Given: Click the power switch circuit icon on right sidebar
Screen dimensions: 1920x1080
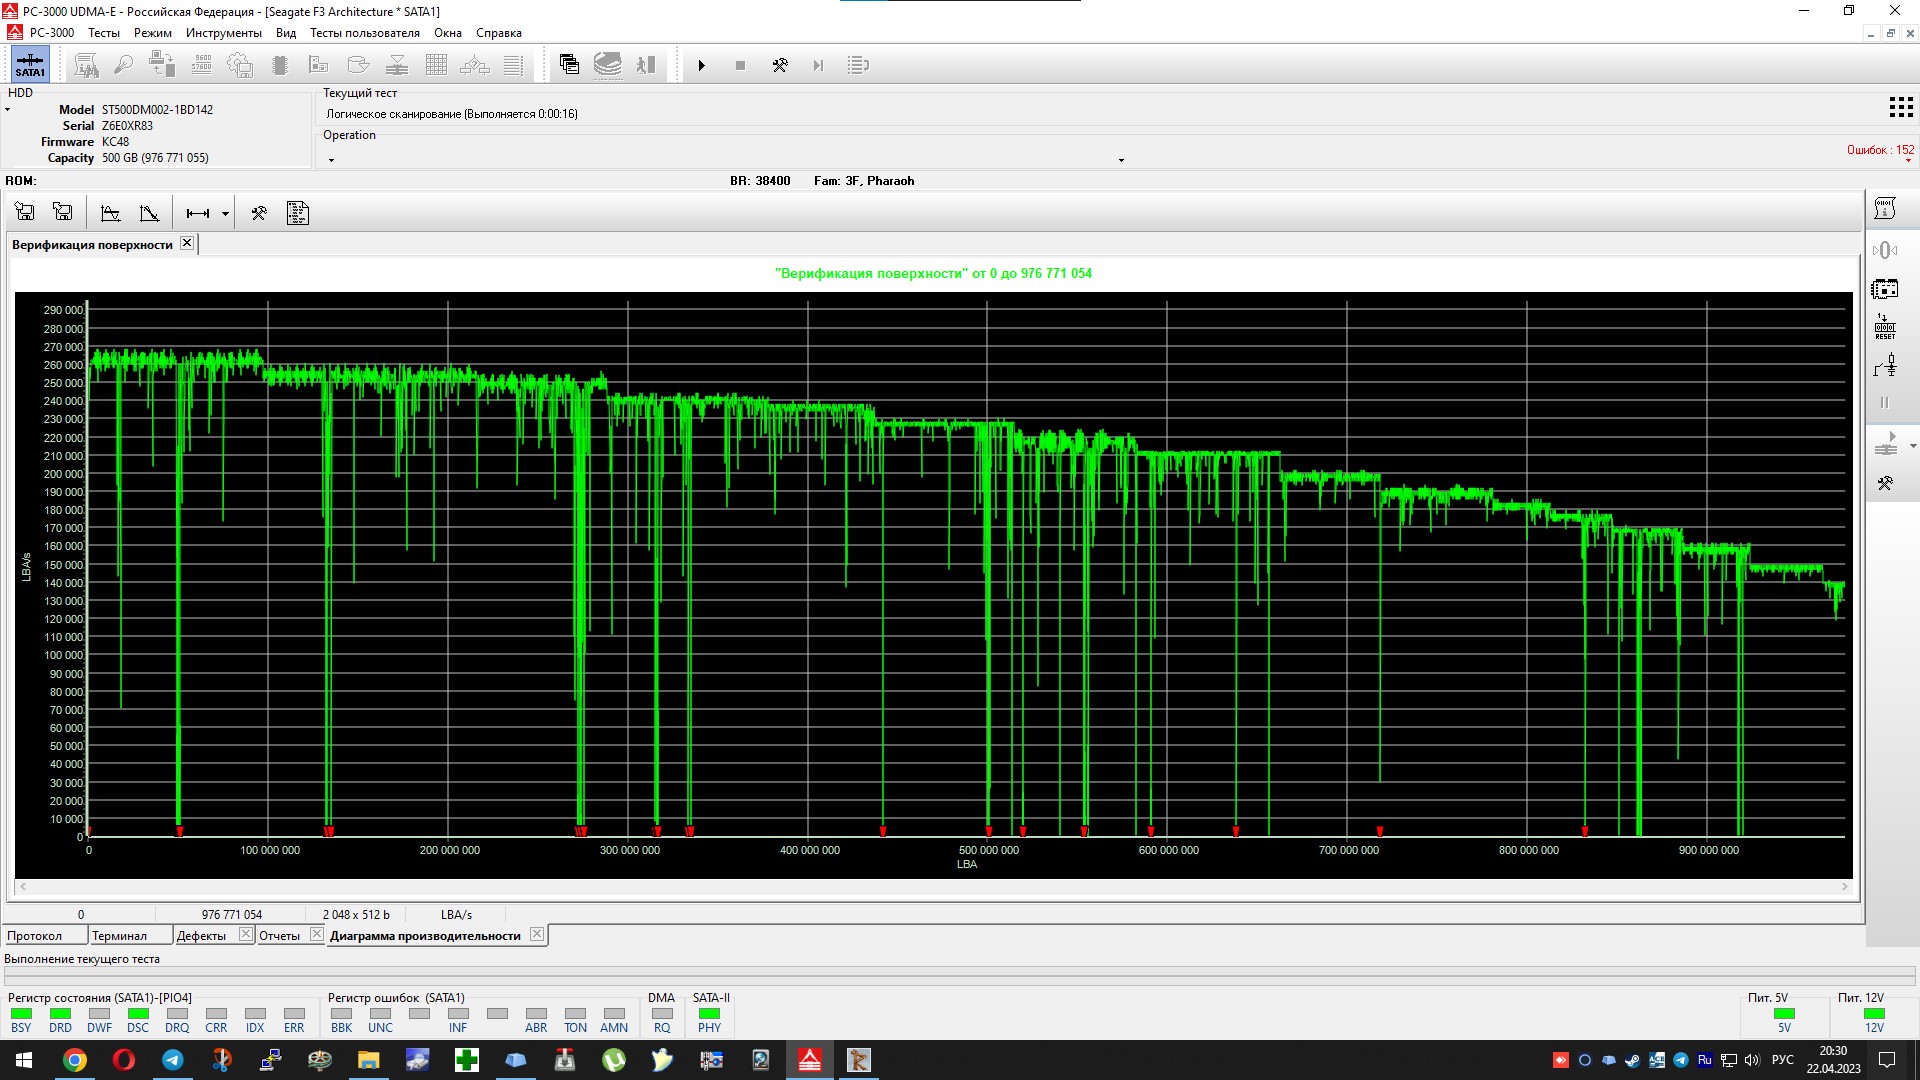Looking at the screenshot, I should click(1885, 366).
